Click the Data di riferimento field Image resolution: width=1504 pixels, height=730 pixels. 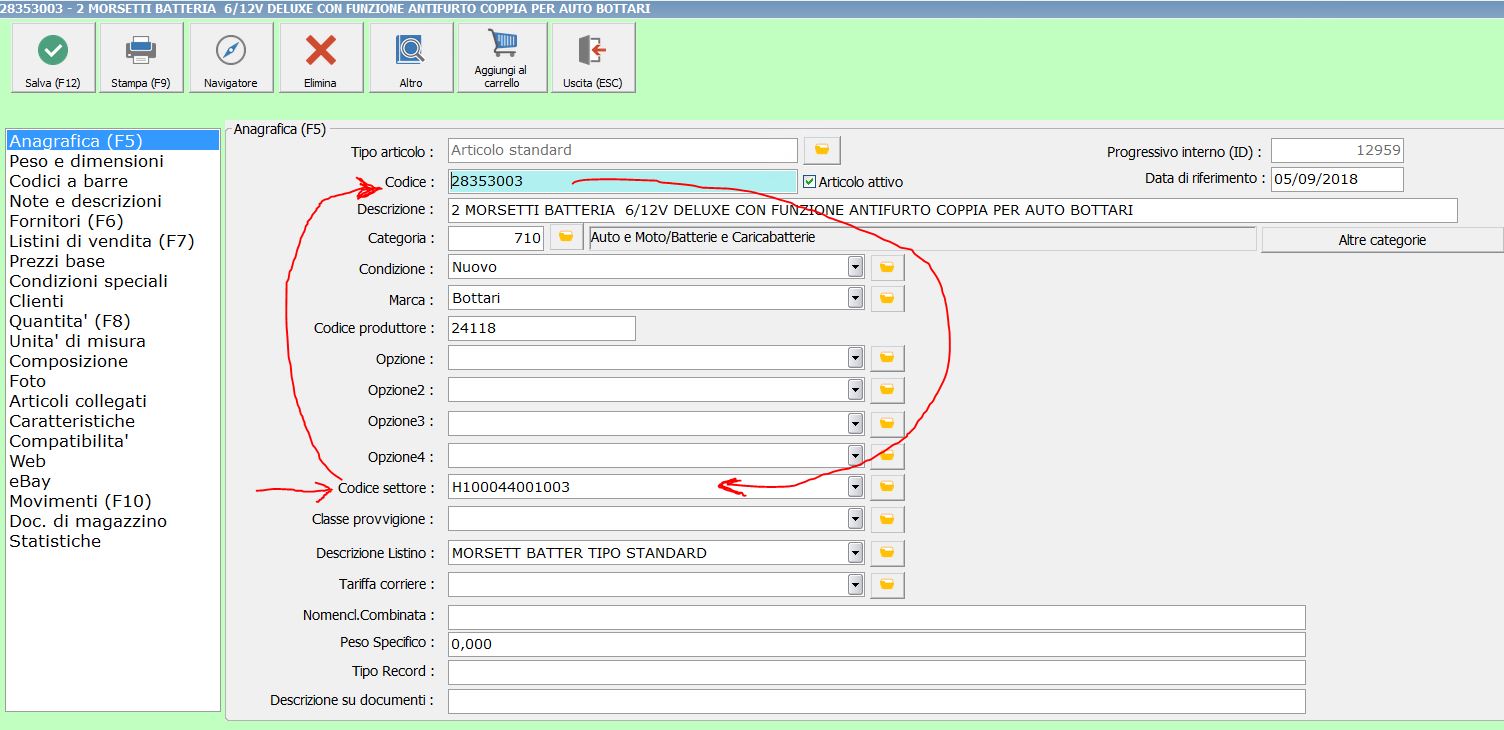pos(1337,179)
